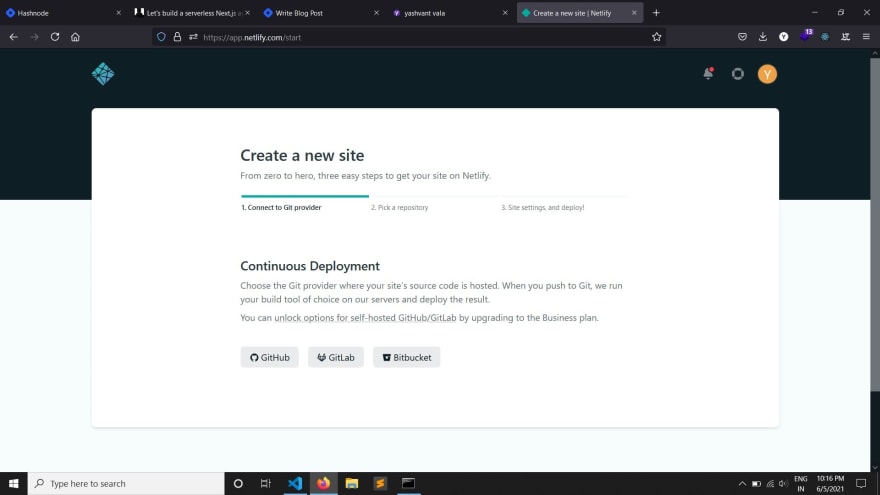Select step 3 Site settings, and deploy!
The height and width of the screenshot is (495, 880).
(543, 207)
